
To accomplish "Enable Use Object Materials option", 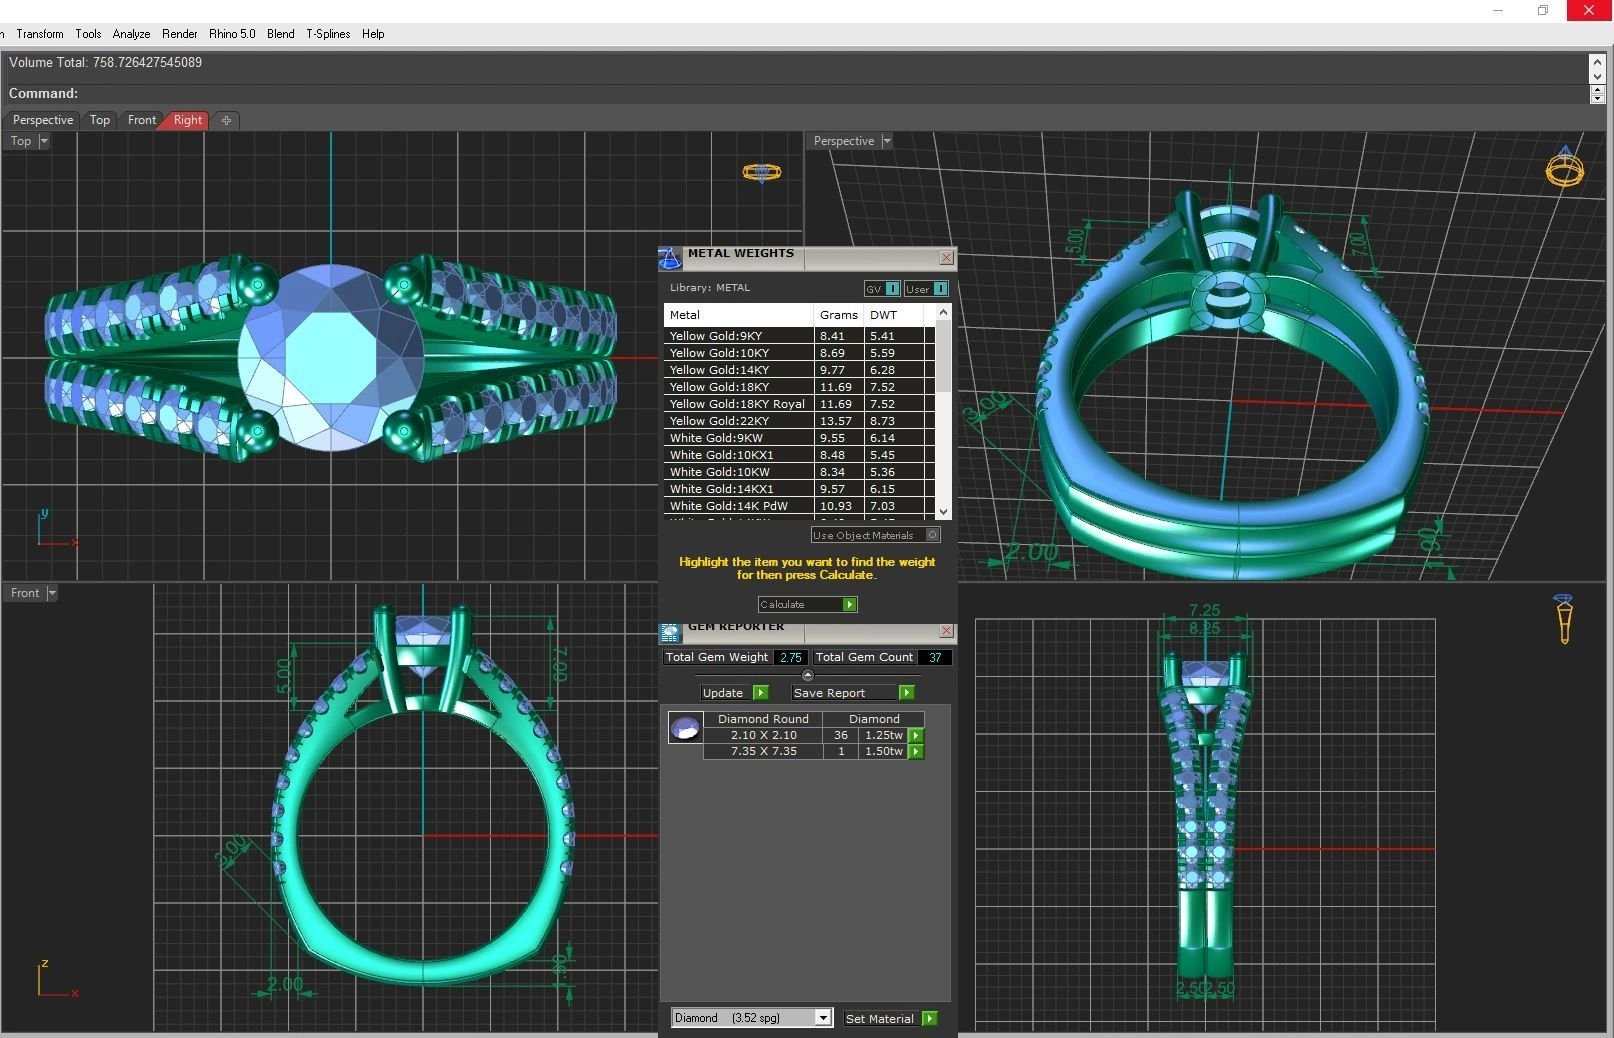I will click(x=932, y=535).
